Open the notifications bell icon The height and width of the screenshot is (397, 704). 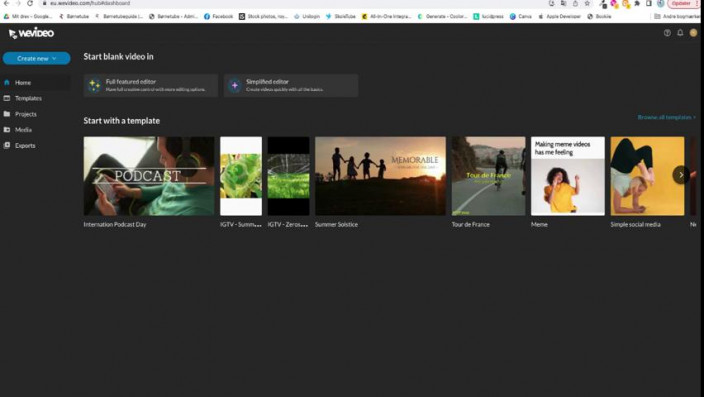[x=680, y=33]
